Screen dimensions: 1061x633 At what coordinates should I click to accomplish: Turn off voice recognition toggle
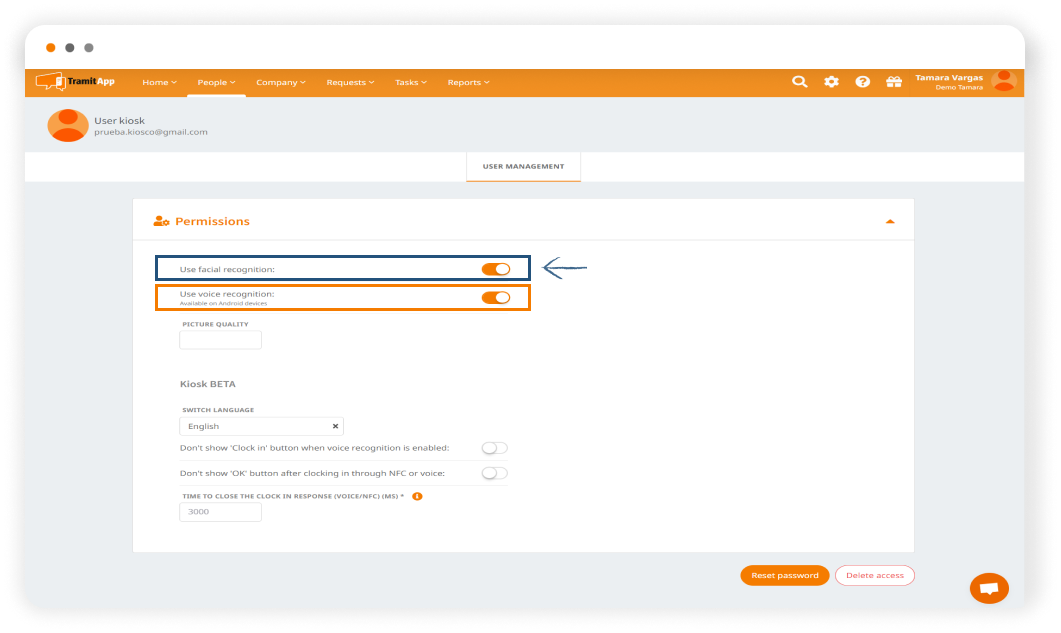pyautogui.click(x=496, y=297)
